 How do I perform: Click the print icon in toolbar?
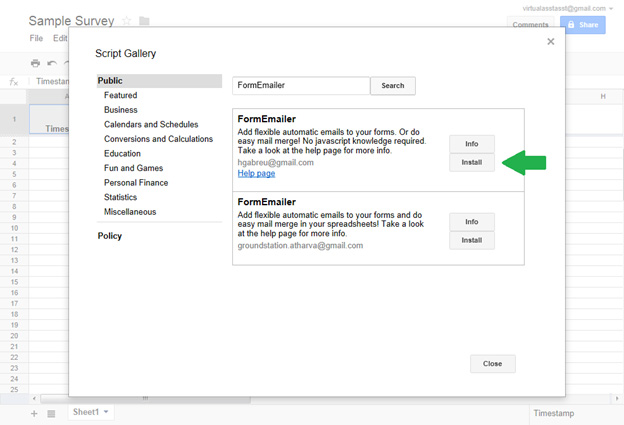click(36, 63)
